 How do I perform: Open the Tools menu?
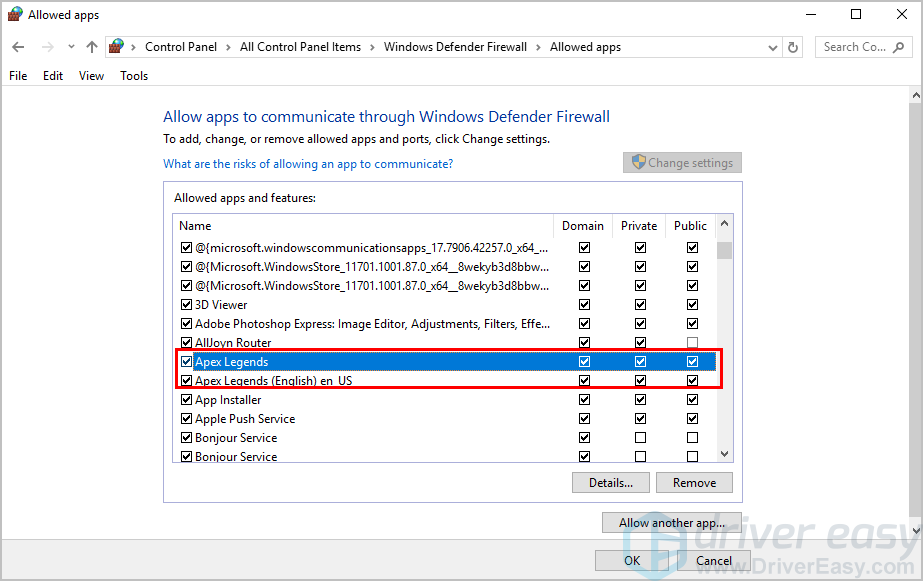point(134,76)
